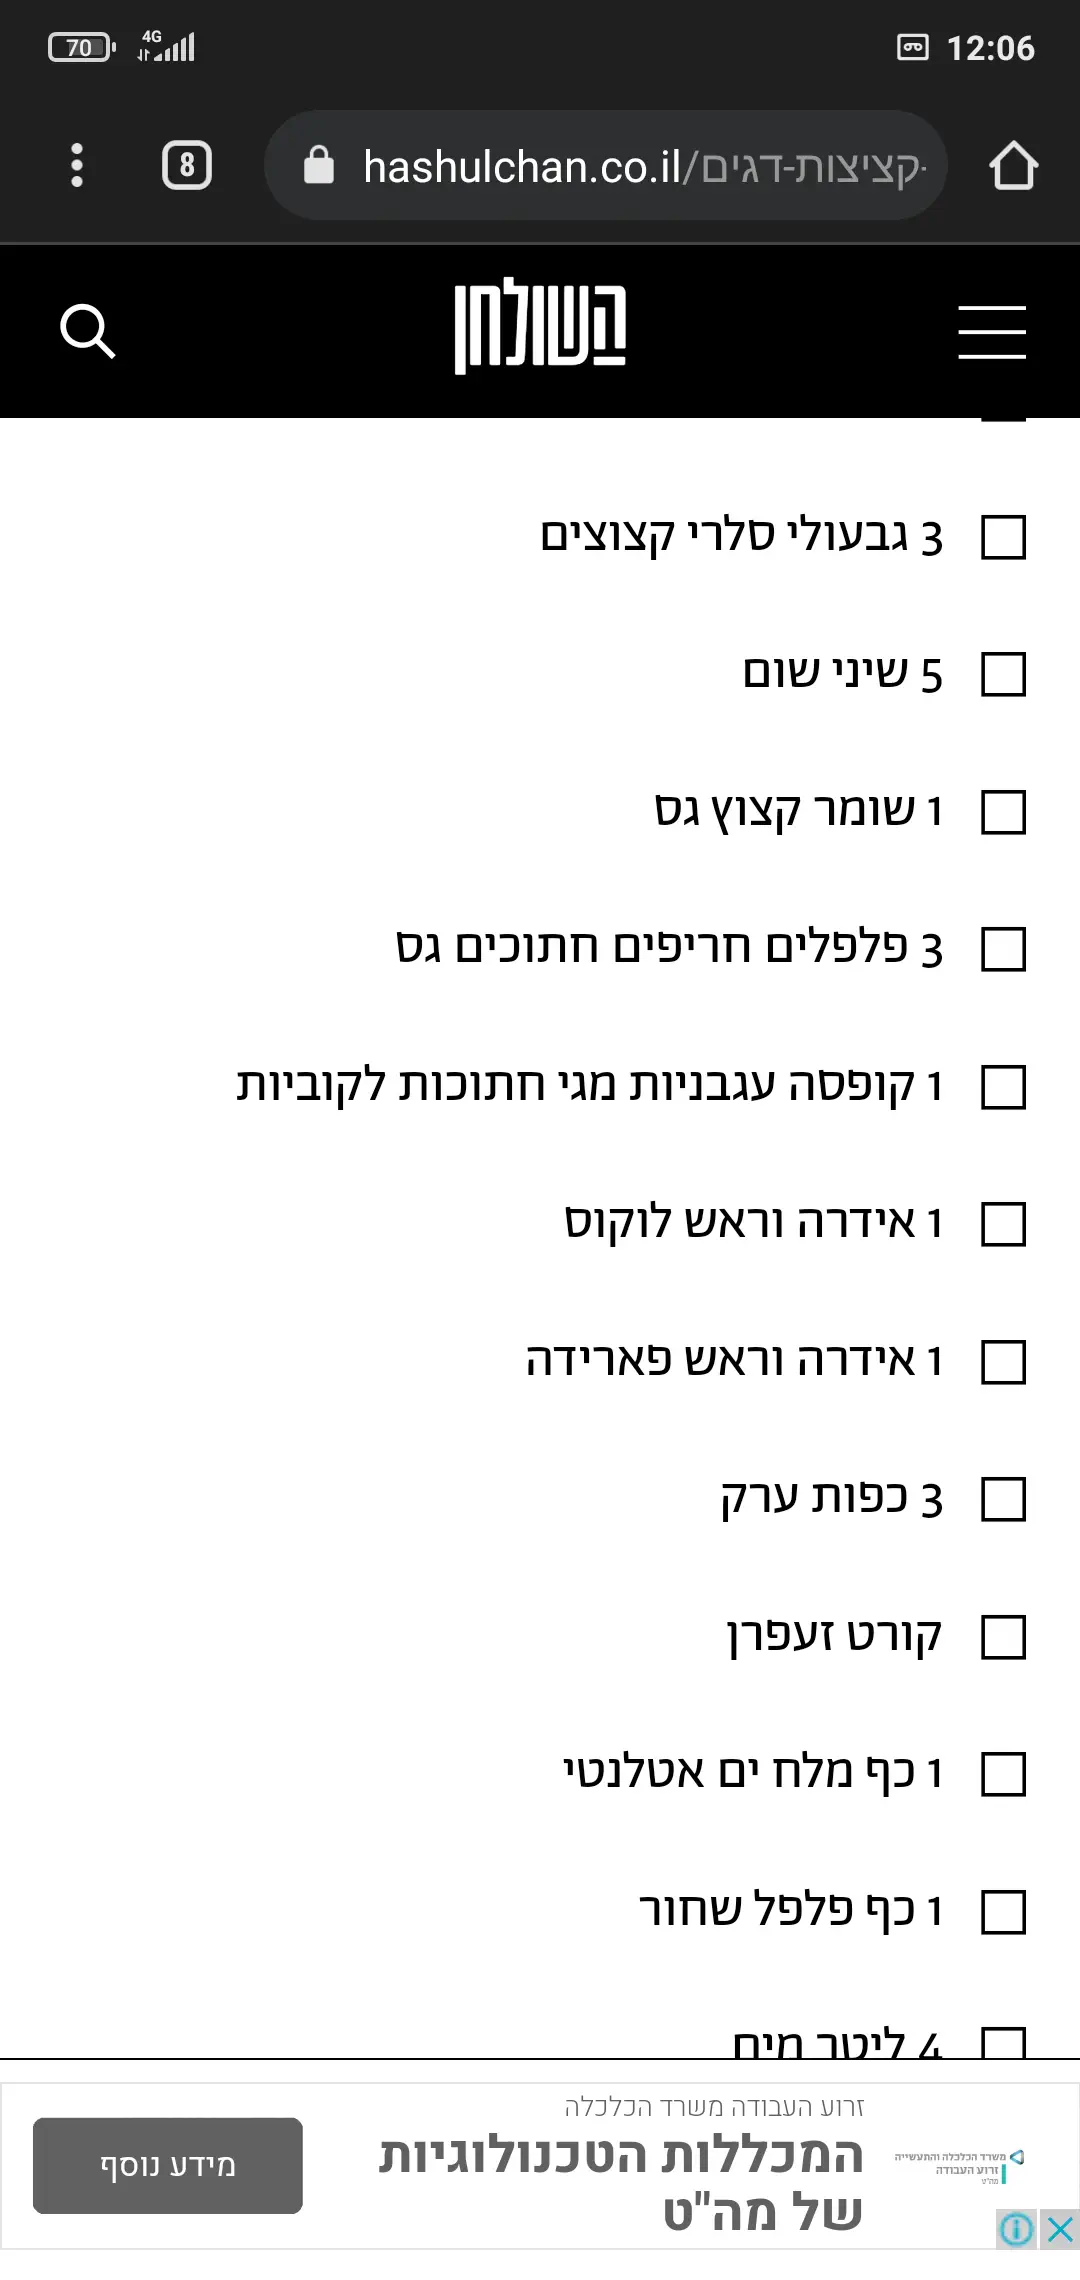The width and height of the screenshot is (1080, 2280).
Task: Check the '5 שיני שום' ingredient box
Action: coord(1003,675)
